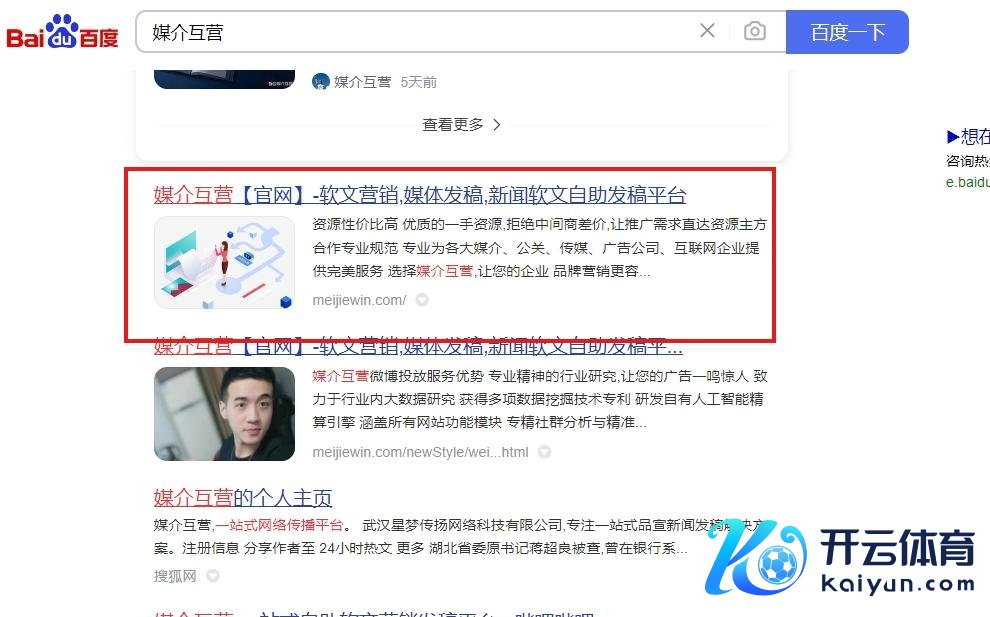Click the isometric illustration thumbnail of first result
The height and width of the screenshot is (617, 990).
(x=224, y=263)
